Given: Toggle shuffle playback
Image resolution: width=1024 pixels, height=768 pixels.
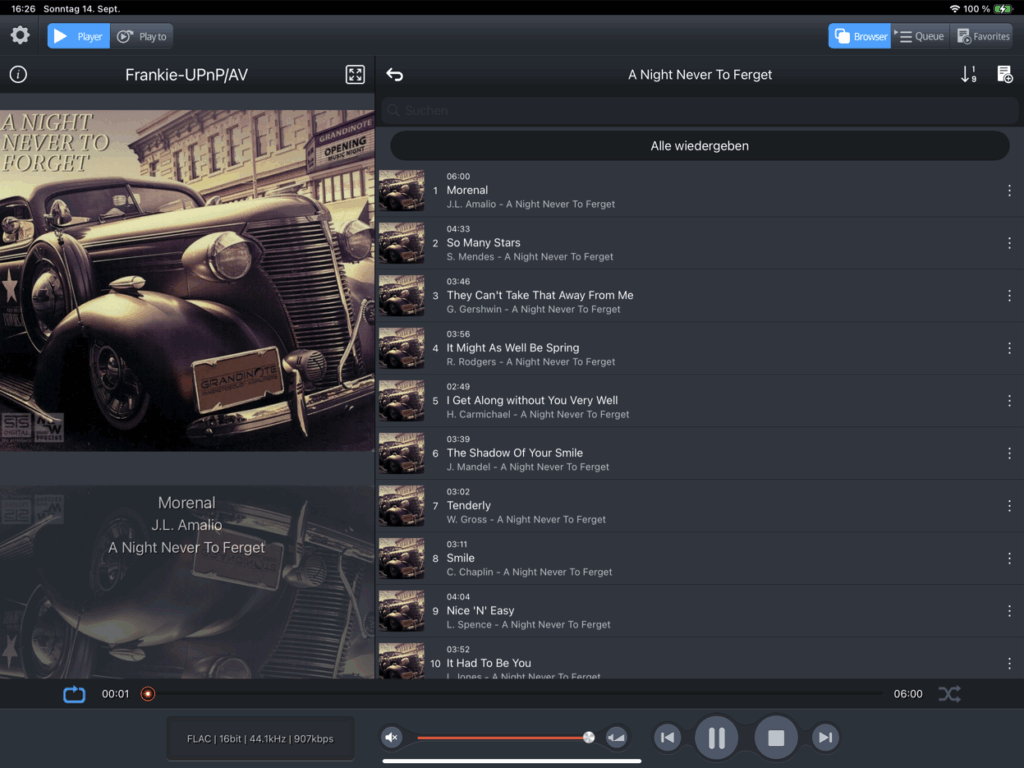Looking at the screenshot, I should tap(949, 694).
